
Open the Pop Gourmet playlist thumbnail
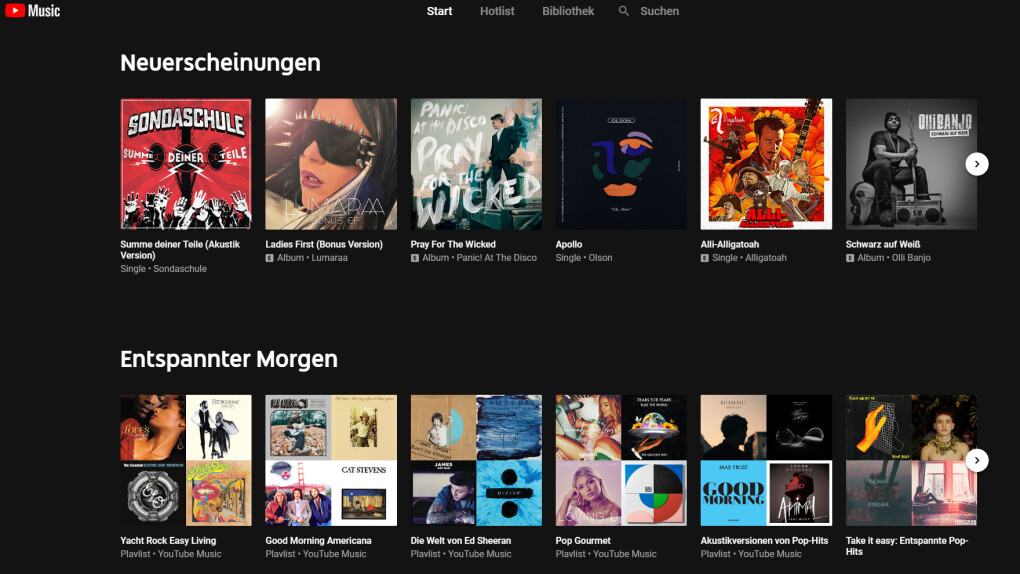coord(621,460)
